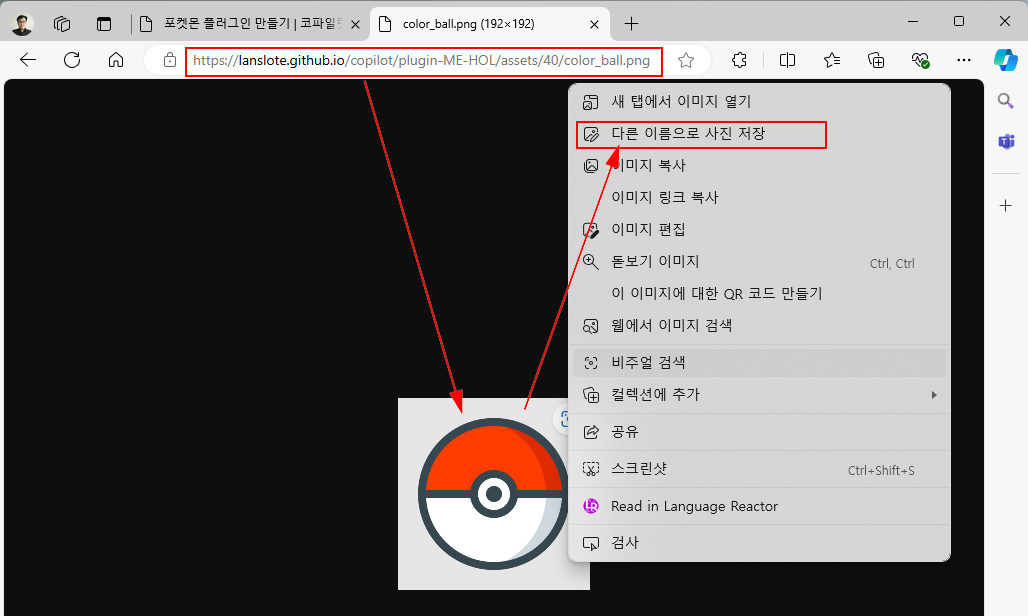Open Microsoft Teams in the sidebar
This screenshot has height=616, width=1028.
pos(1006,141)
